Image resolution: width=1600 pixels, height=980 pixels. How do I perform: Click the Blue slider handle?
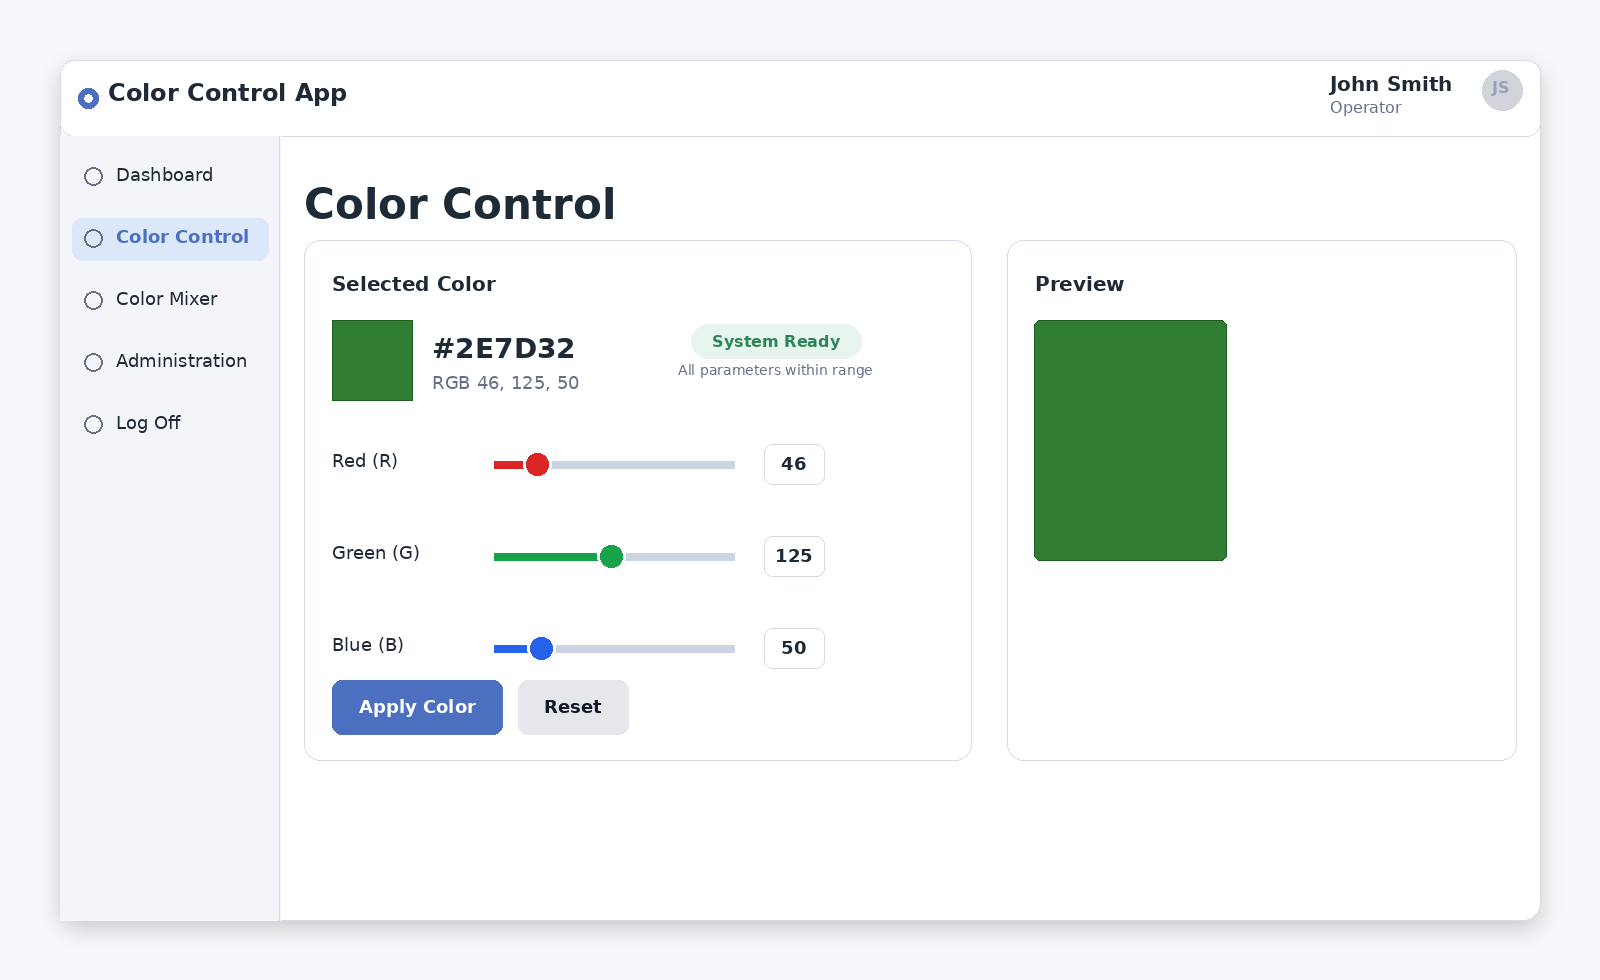[541, 649]
